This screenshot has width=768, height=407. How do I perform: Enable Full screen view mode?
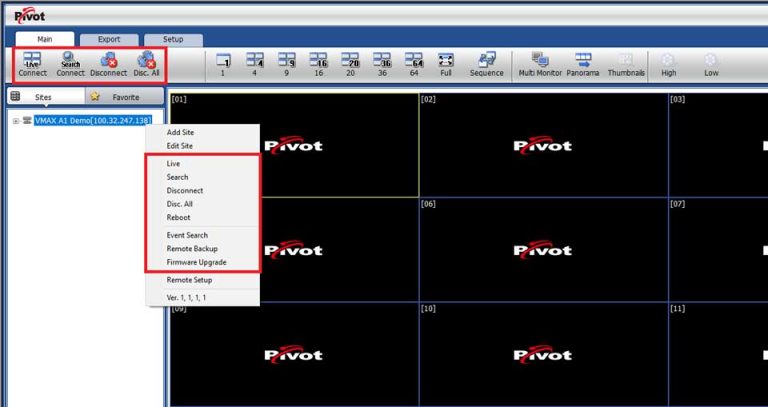[446, 65]
